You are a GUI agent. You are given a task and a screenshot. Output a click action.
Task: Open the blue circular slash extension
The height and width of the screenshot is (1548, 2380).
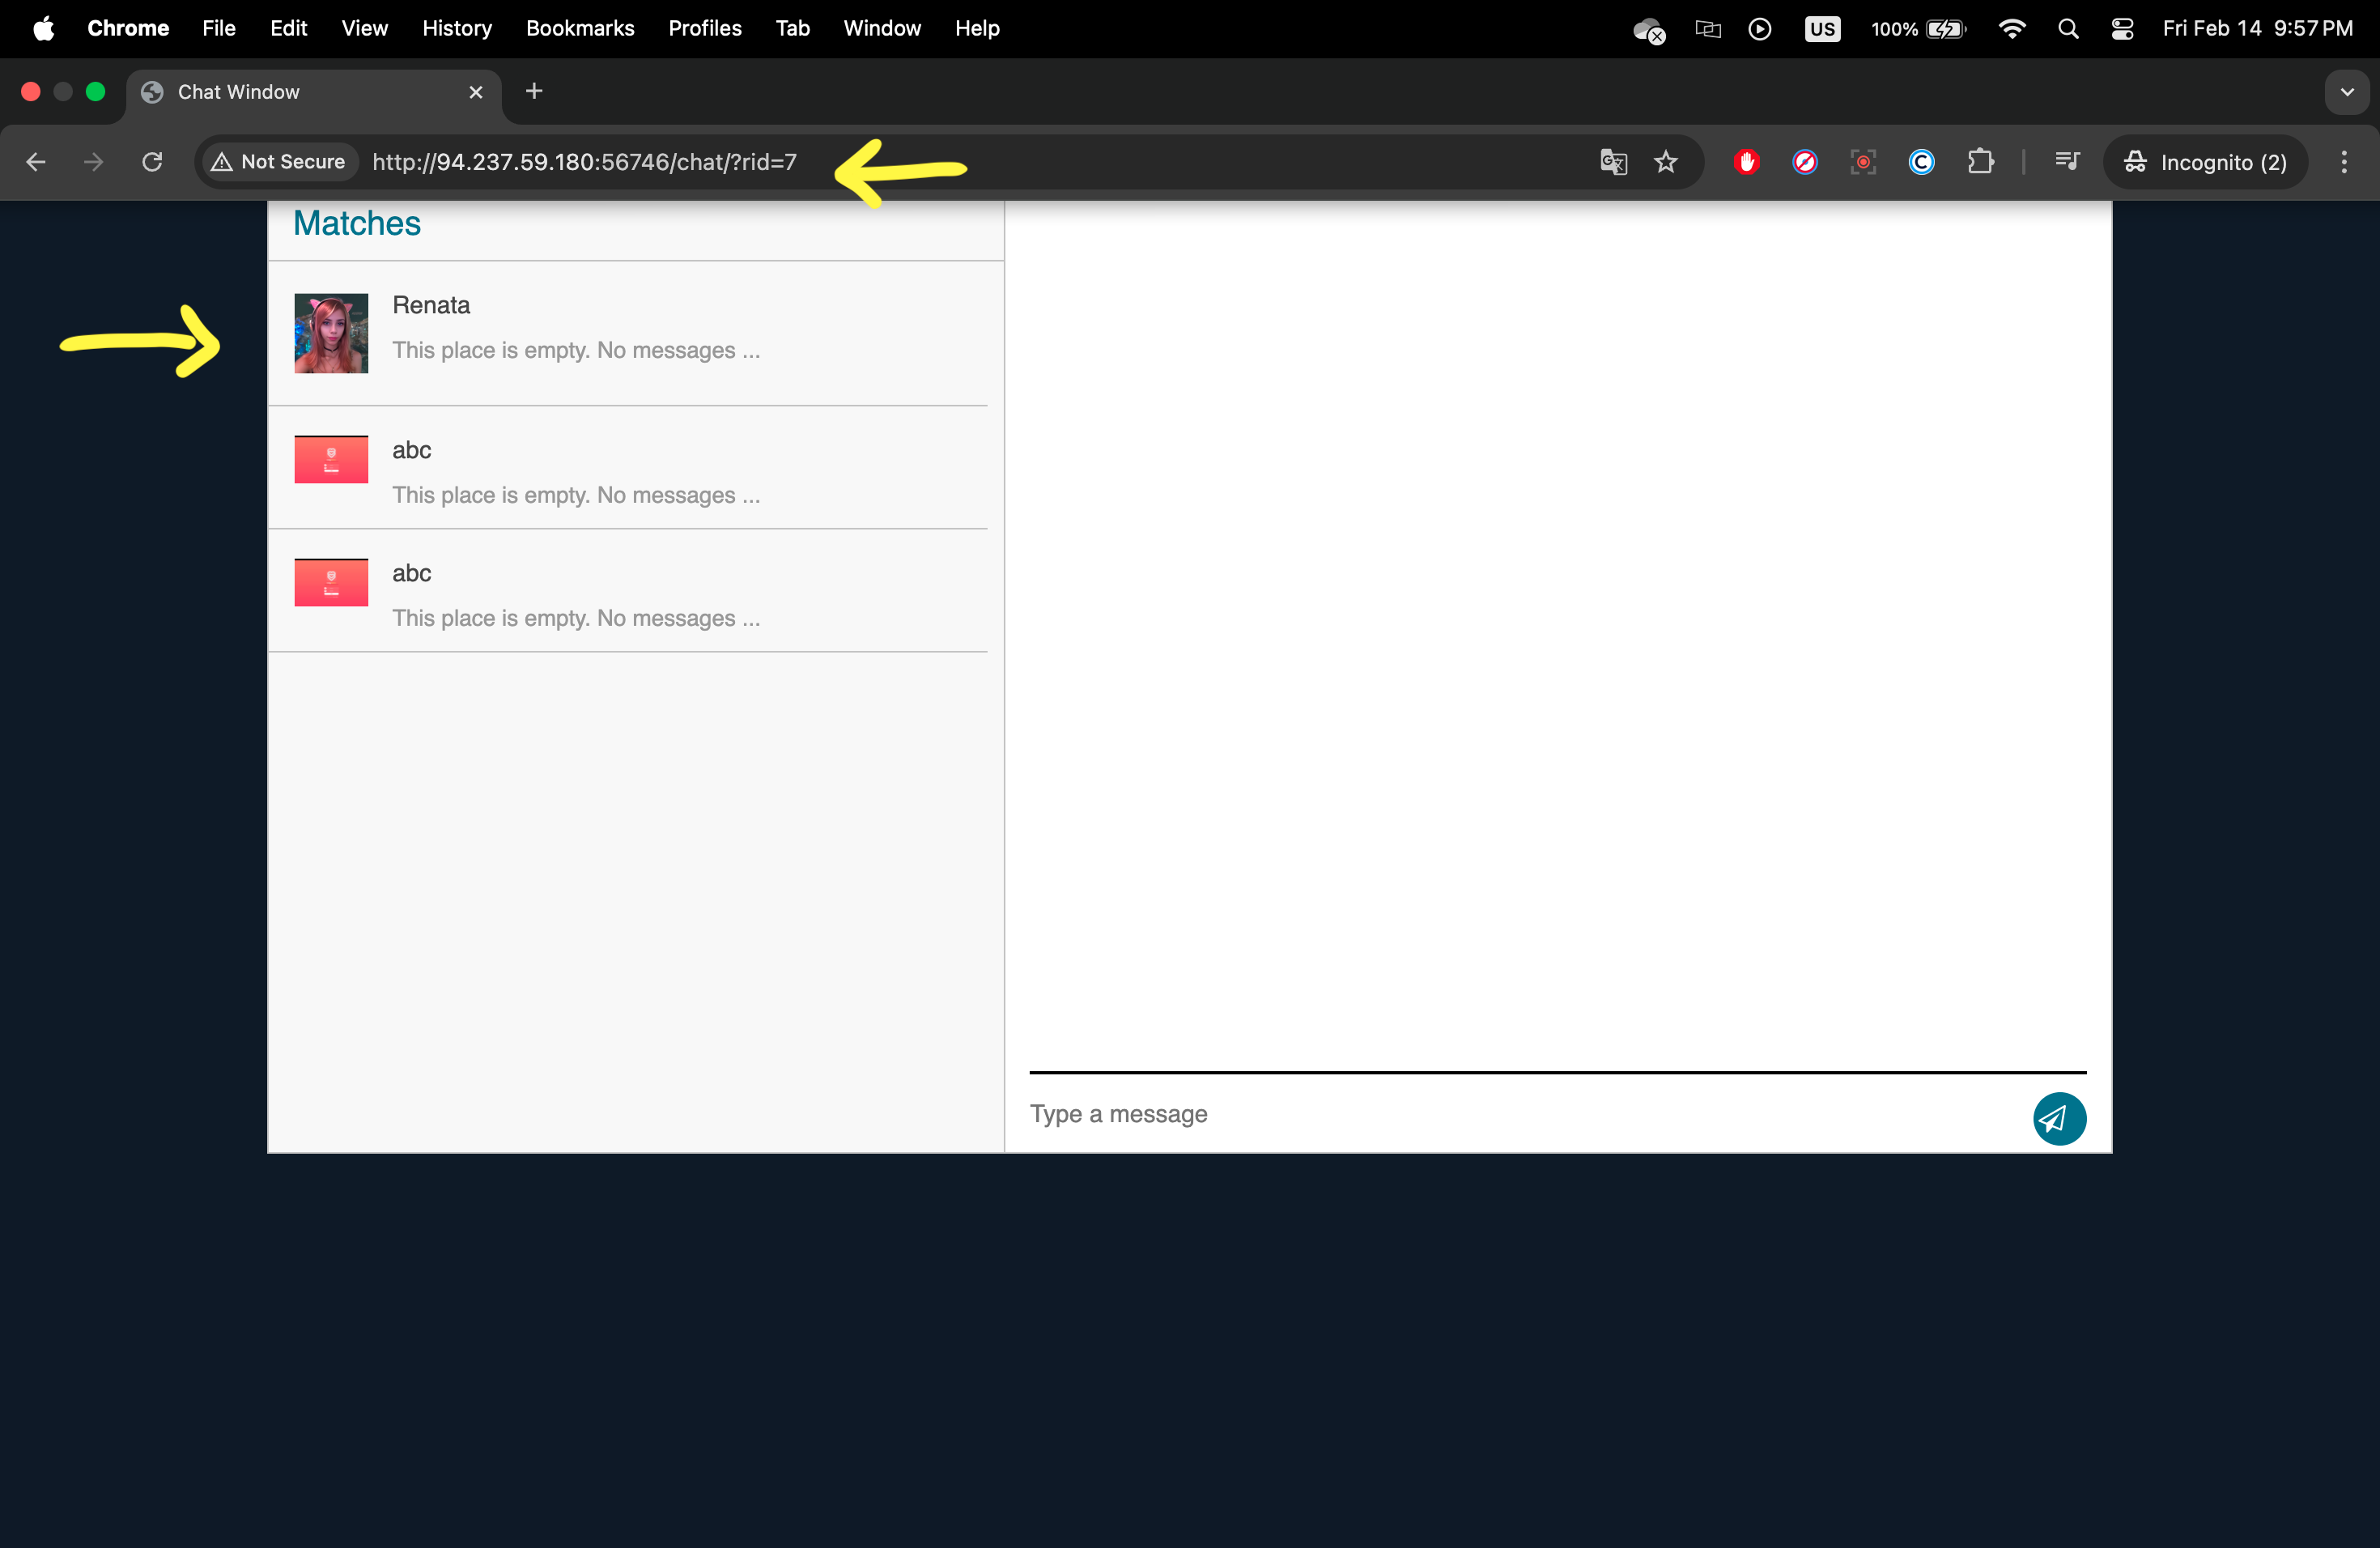pyautogui.click(x=1804, y=162)
